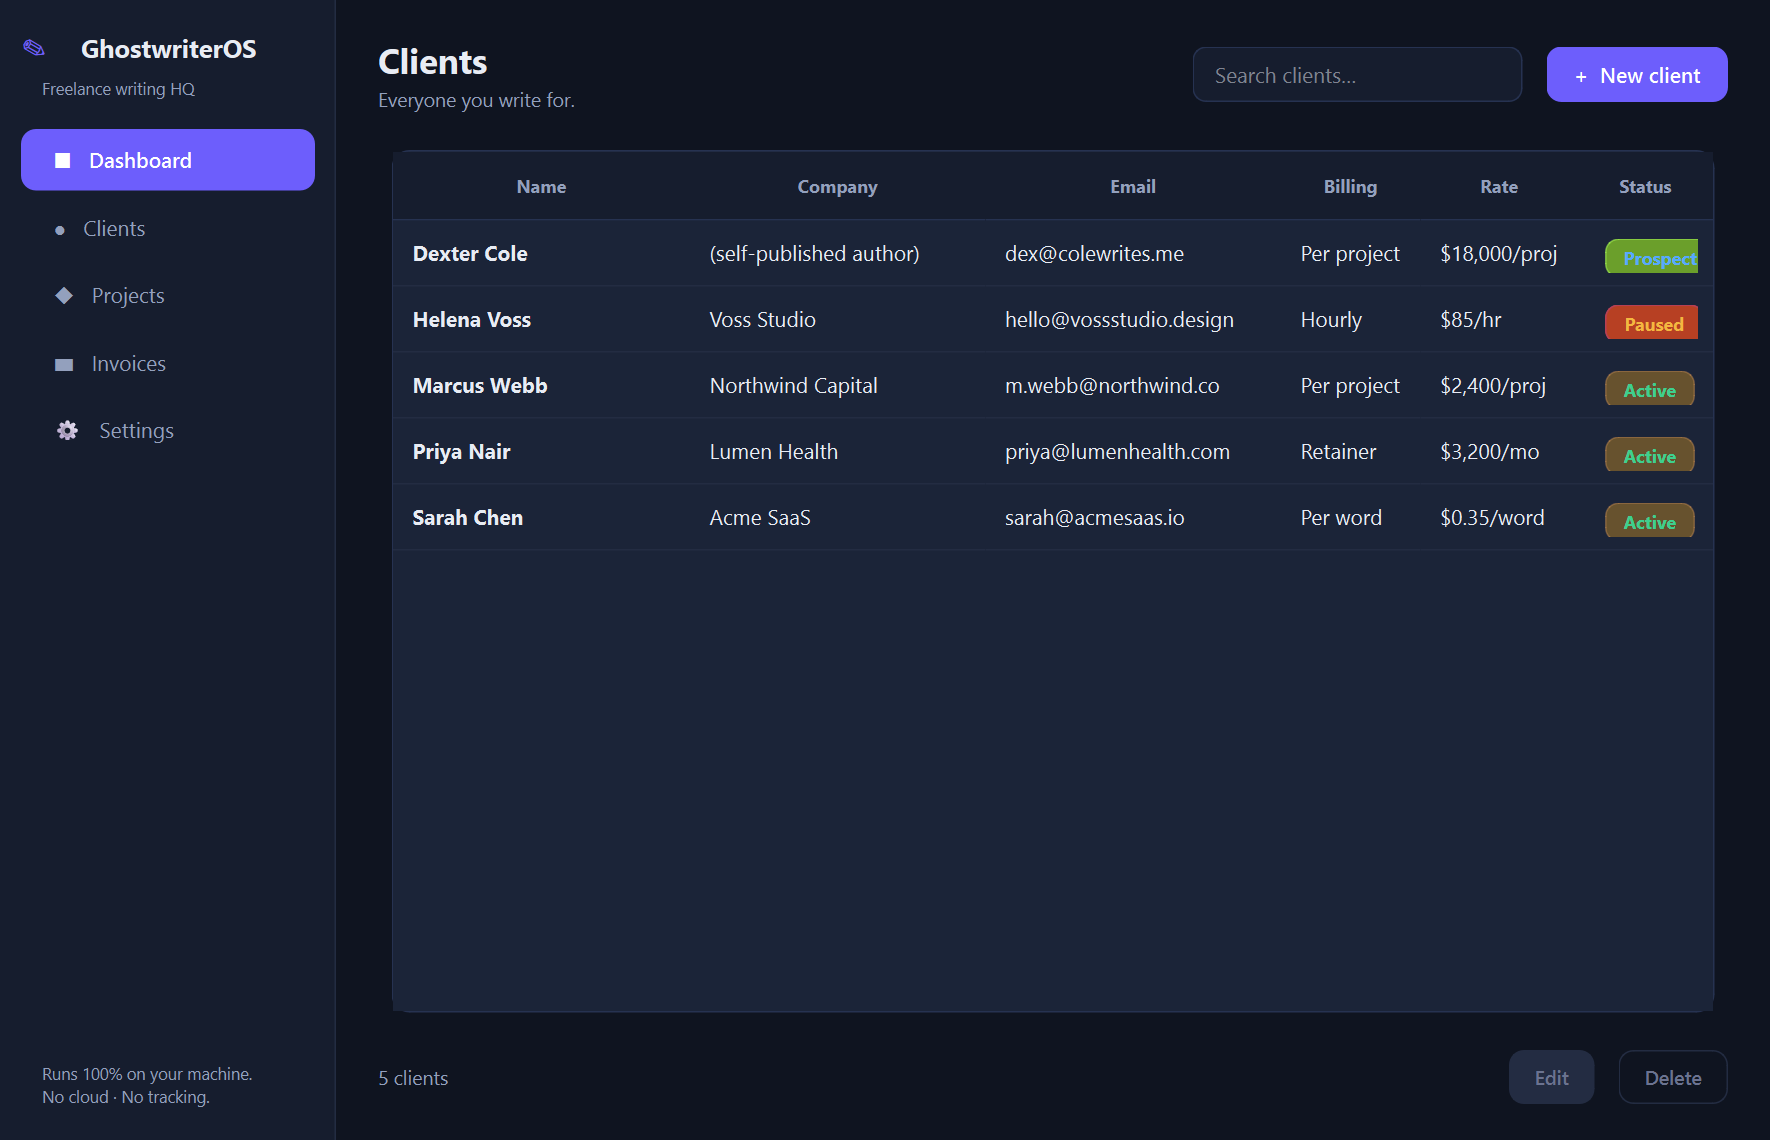This screenshot has height=1140, width=1770.
Task: Sort by the Email column header
Action: 1133,187
